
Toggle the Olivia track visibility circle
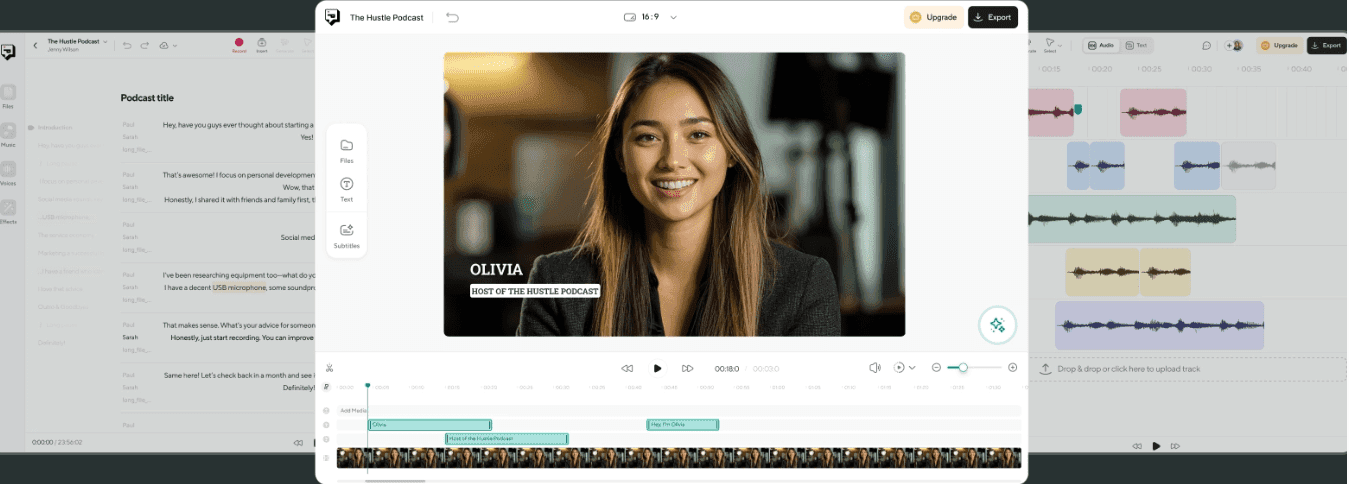pos(326,424)
